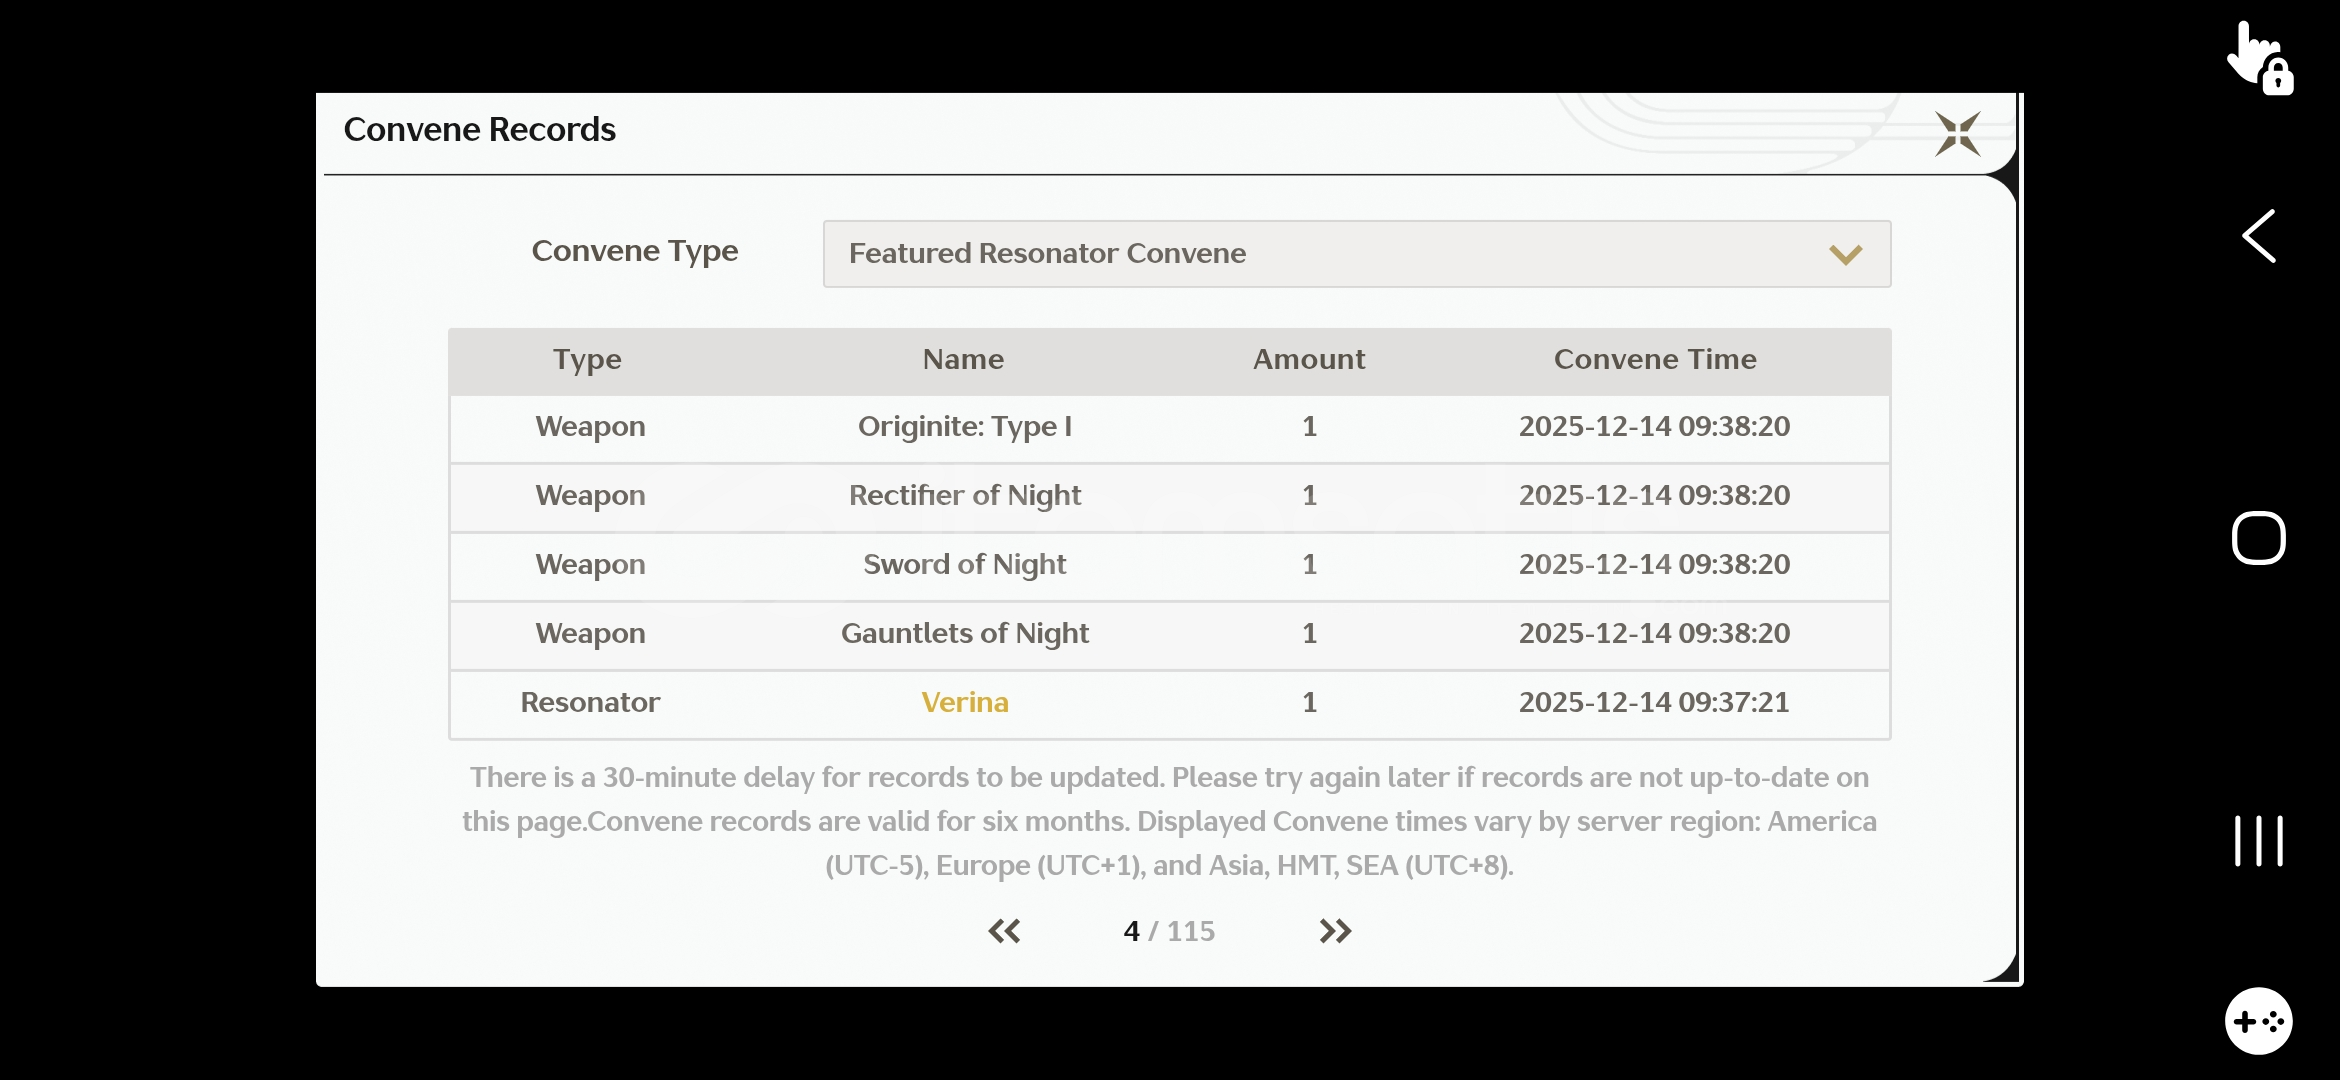Click the Convene Time column header
Viewport: 2340px width, 1080px height.
pos(1654,360)
